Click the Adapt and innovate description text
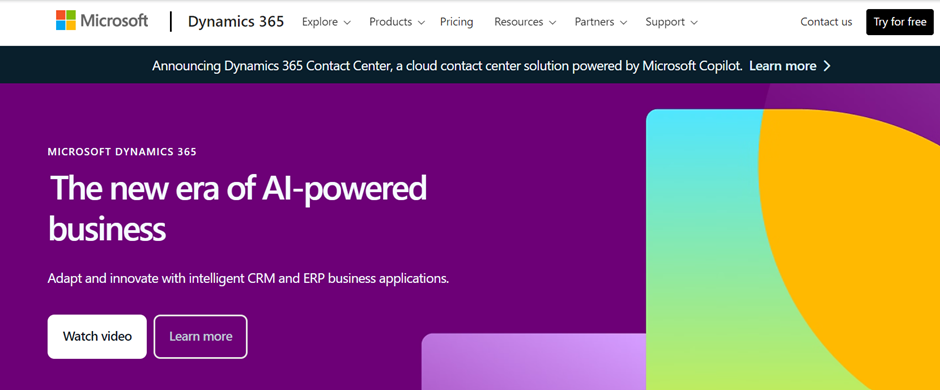Viewport: 940px width, 390px height. tap(248, 279)
